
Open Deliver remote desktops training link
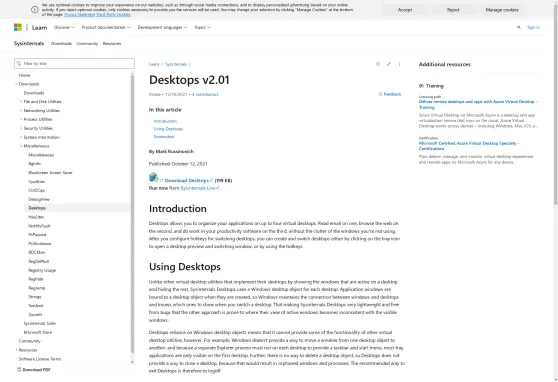(x=478, y=104)
